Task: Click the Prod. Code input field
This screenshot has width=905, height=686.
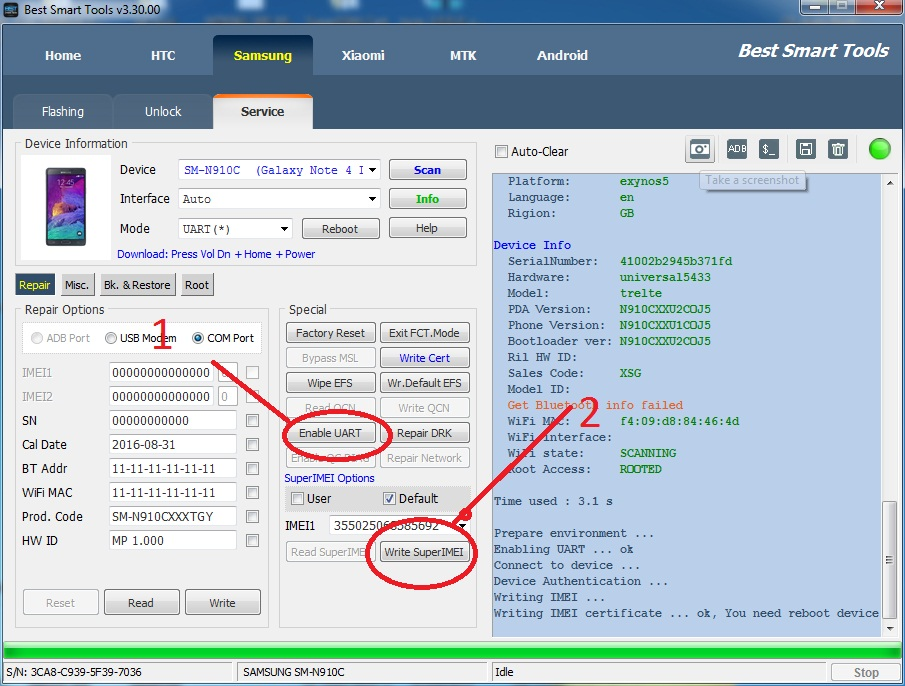Action: pos(173,516)
